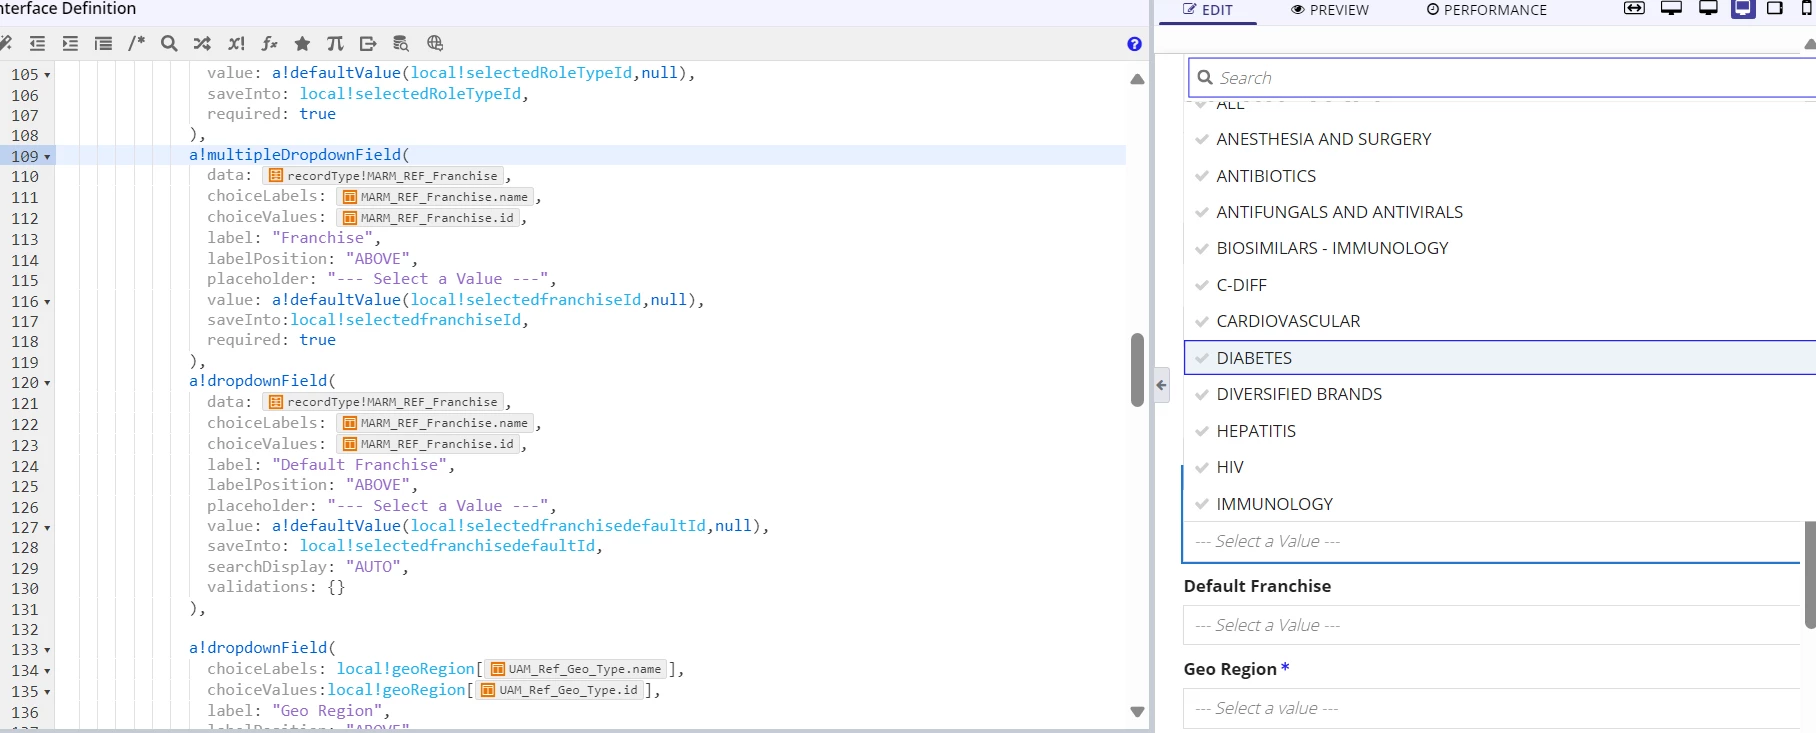Click the export arrow toolbar icon
Image resolution: width=1816 pixels, height=733 pixels.
pyautogui.click(x=368, y=43)
